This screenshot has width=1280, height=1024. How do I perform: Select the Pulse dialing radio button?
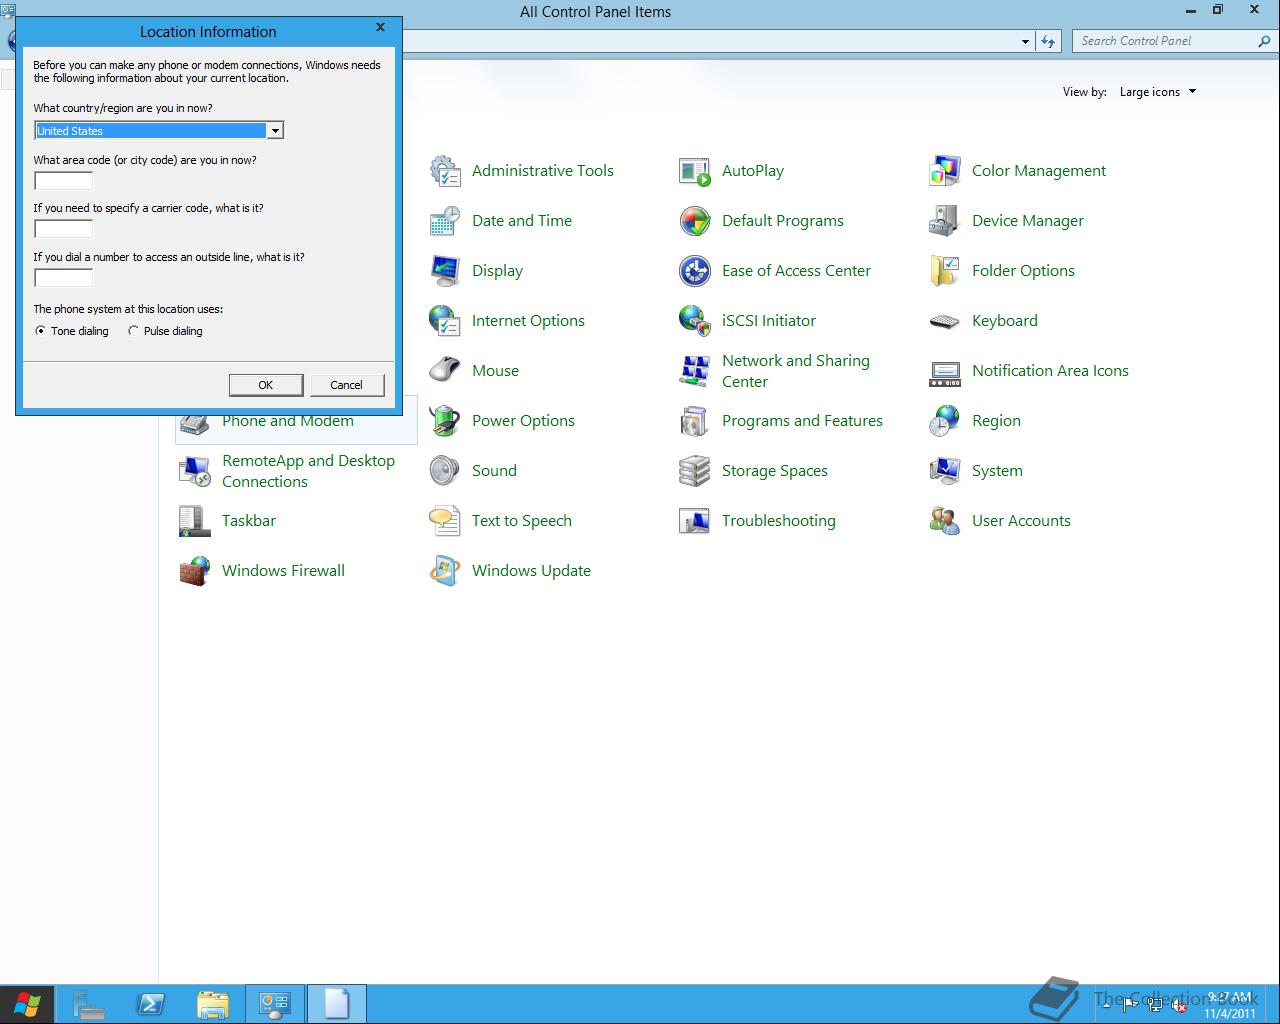(x=133, y=331)
